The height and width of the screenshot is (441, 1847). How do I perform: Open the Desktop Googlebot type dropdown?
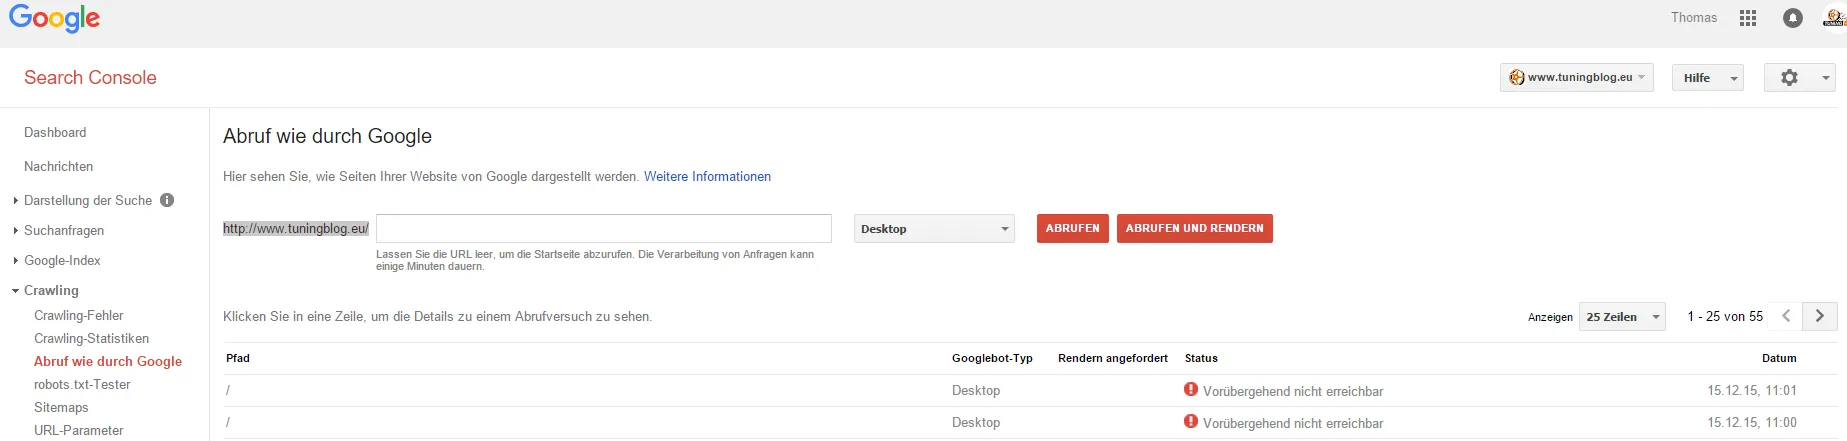pos(934,228)
